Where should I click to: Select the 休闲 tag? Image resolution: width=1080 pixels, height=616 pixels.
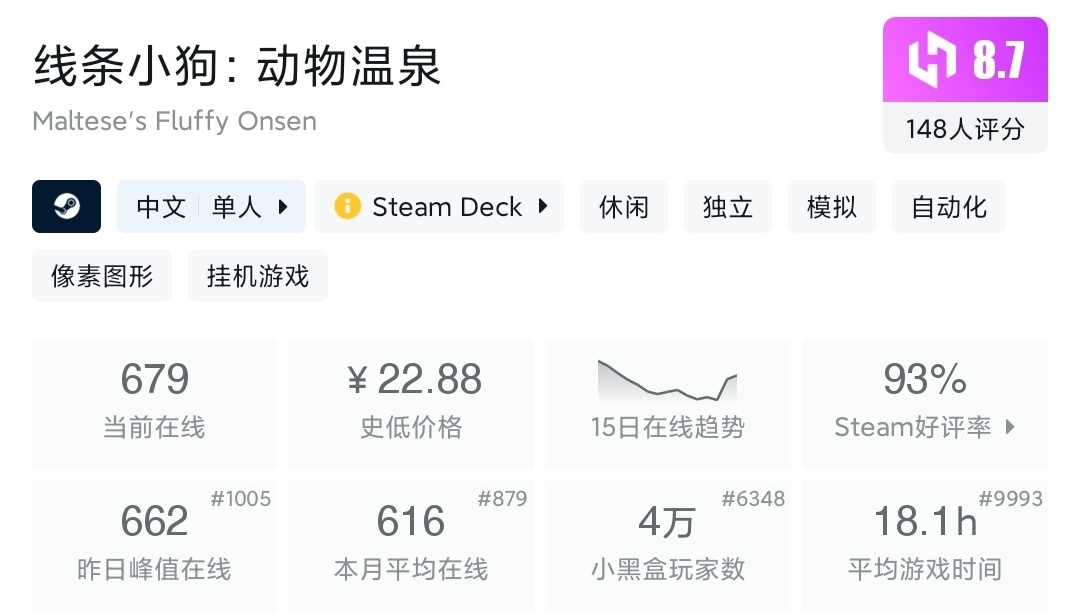pyautogui.click(x=624, y=207)
